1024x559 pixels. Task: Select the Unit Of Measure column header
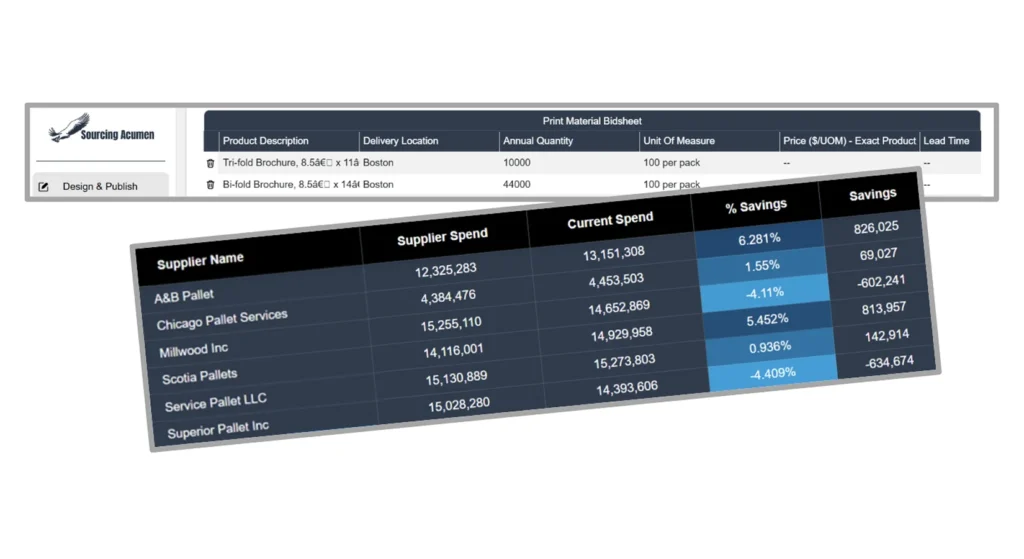709,141
